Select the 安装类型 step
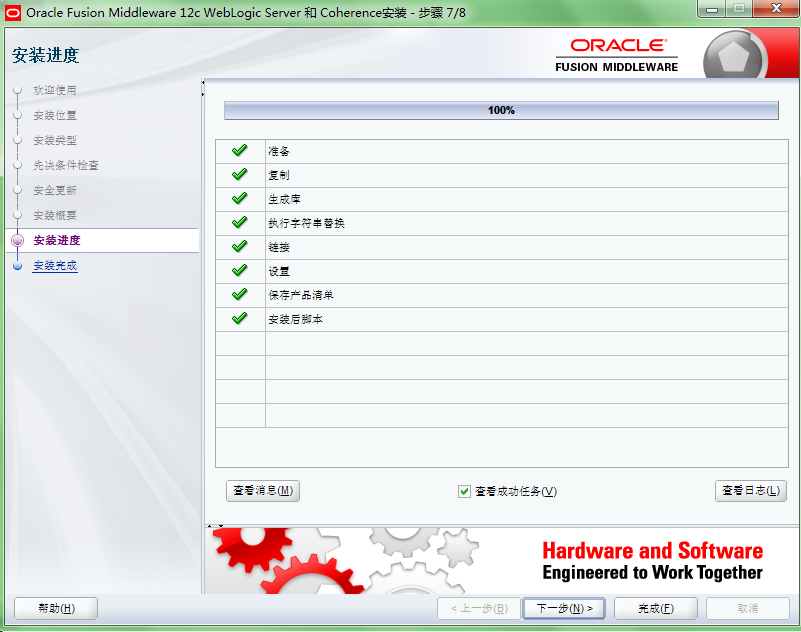The image size is (801, 632). coord(55,141)
